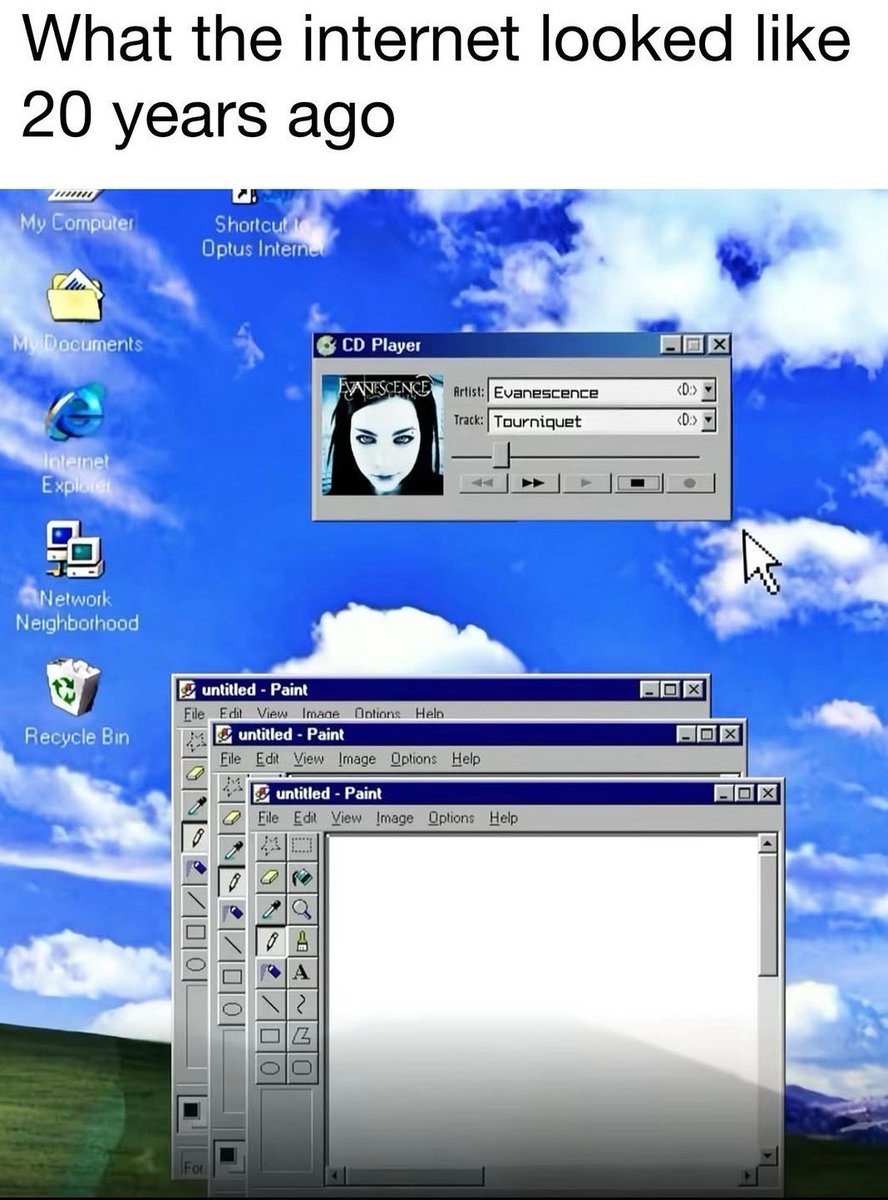Select the Airbrush tool in front Paint window

click(x=270, y=971)
